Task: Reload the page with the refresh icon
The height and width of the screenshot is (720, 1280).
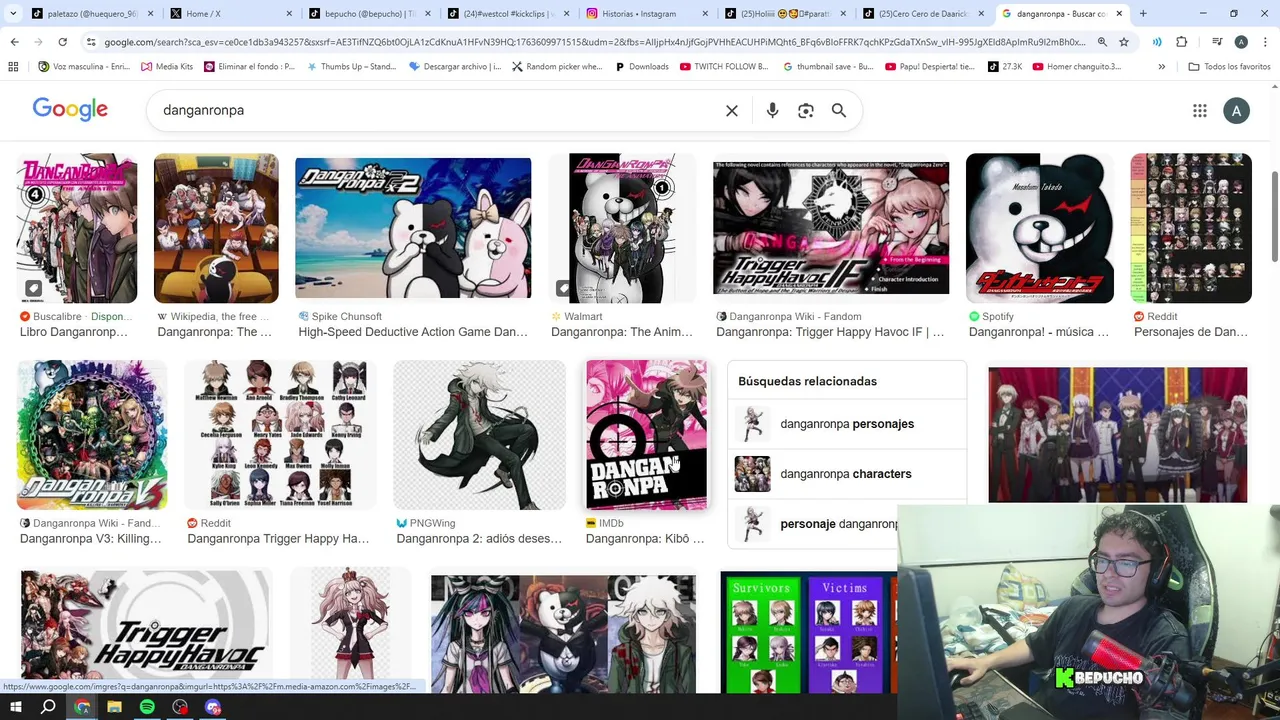Action: 62,42
